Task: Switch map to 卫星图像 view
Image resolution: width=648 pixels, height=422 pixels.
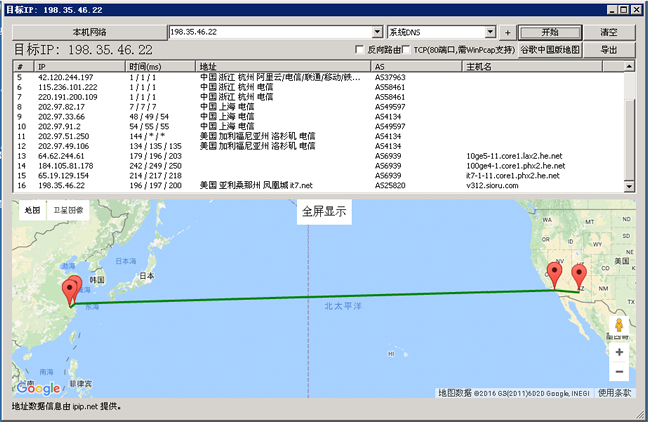Action: [x=69, y=211]
